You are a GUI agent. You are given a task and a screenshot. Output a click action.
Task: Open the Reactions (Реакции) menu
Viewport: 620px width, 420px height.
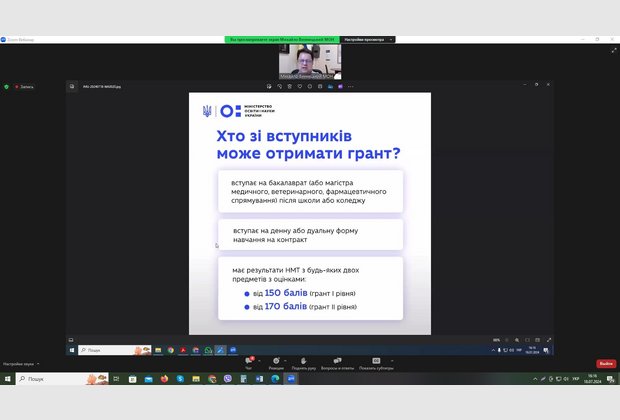pos(275,364)
